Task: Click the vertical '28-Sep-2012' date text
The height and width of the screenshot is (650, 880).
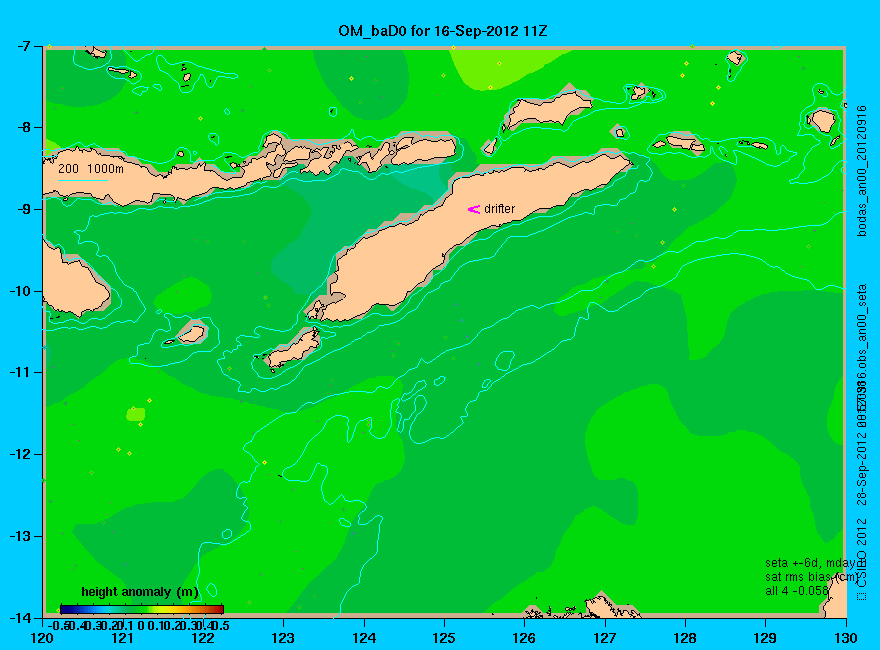Action: [862, 470]
